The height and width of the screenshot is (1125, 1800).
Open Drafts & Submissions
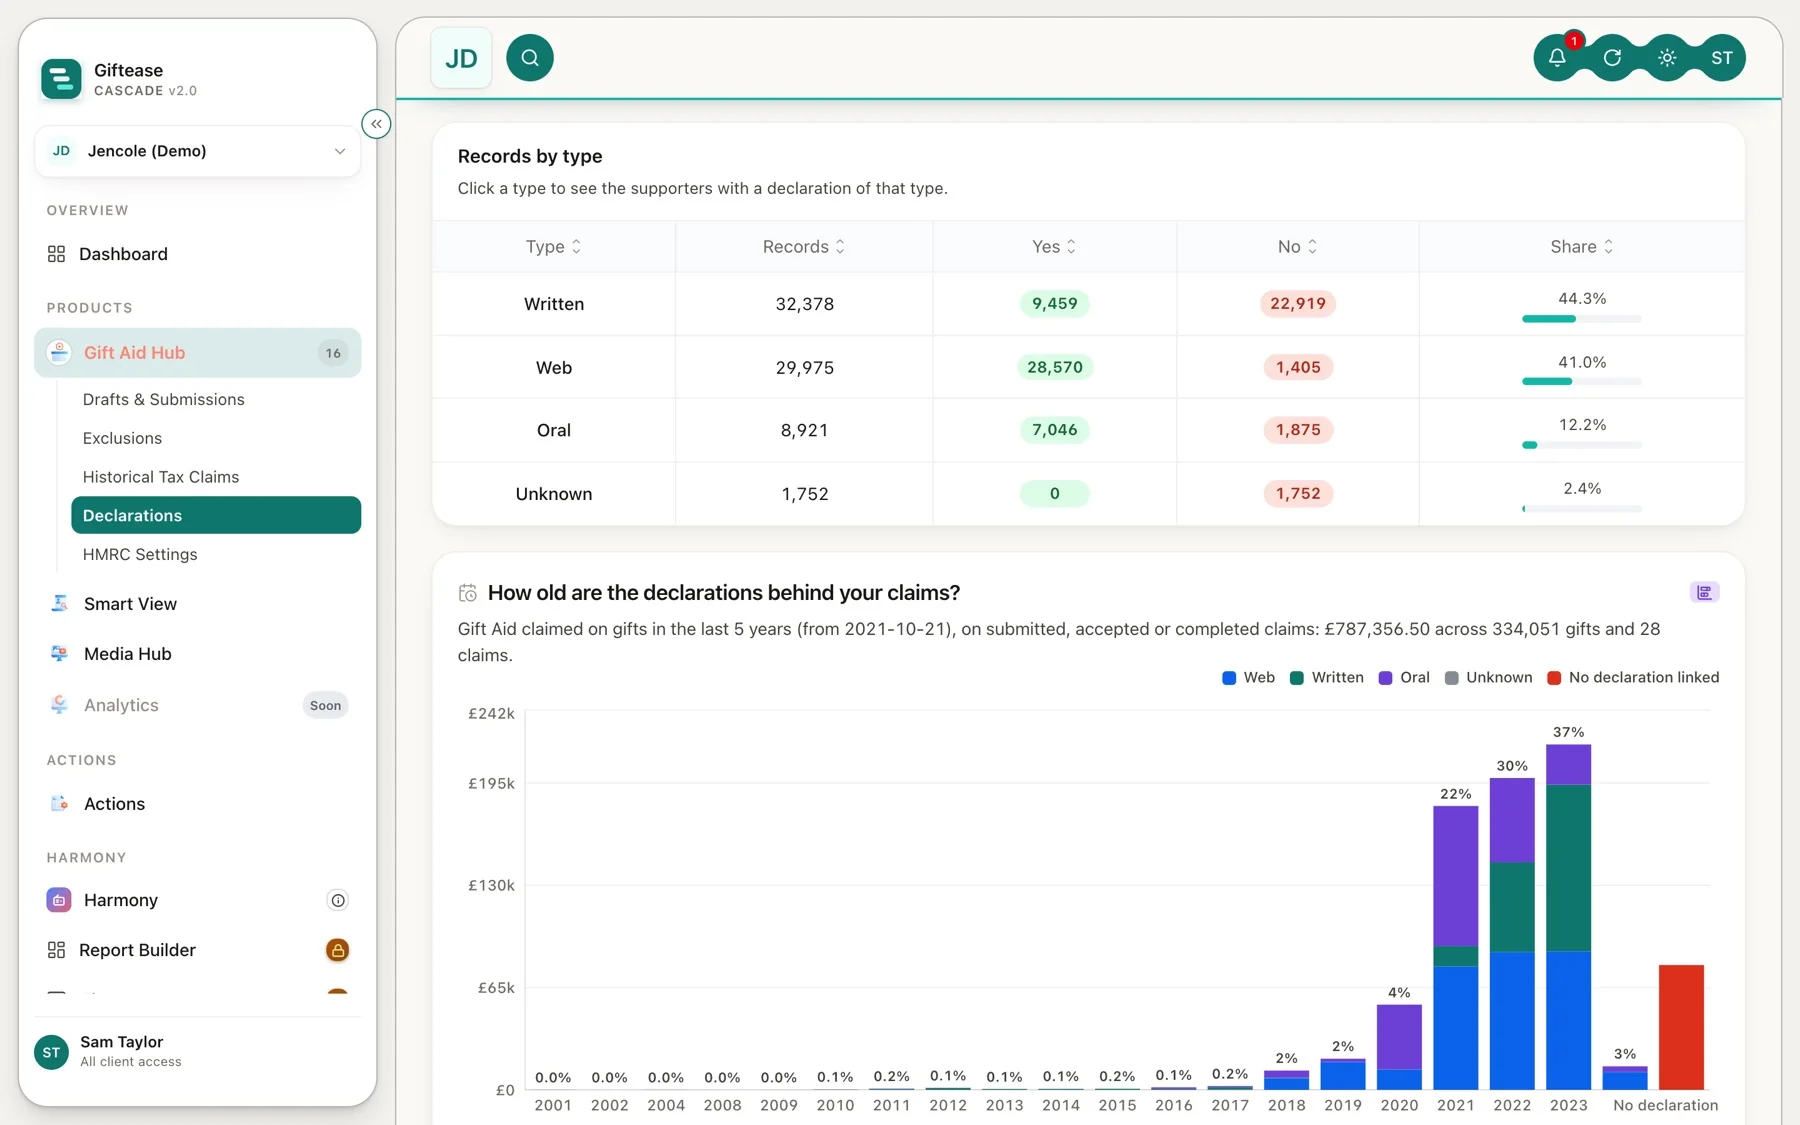click(164, 399)
